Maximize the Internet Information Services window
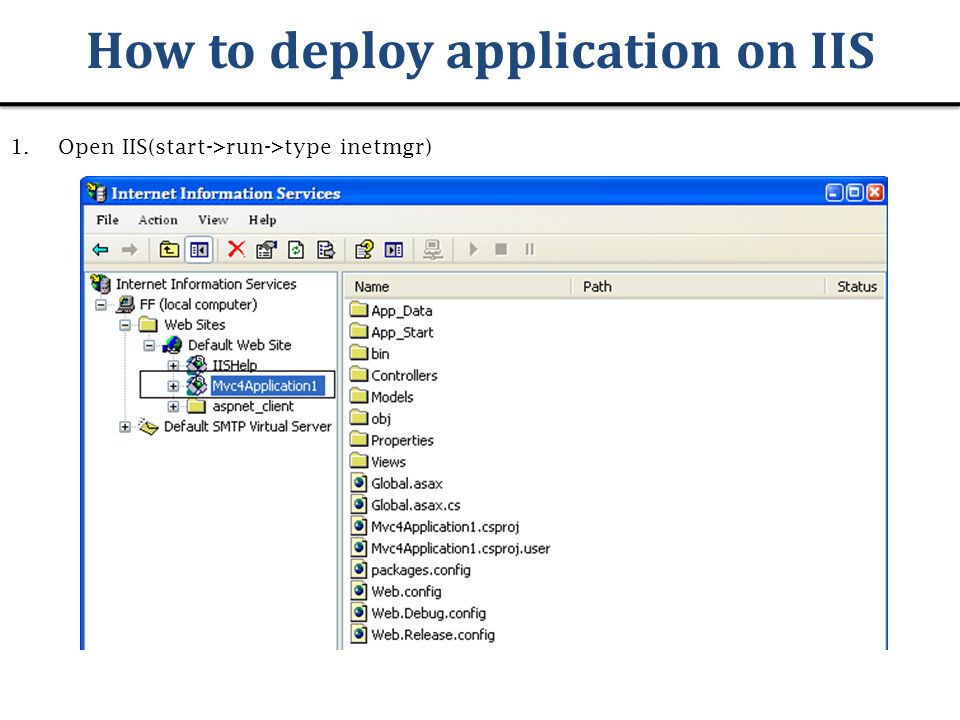Viewport: 960px width, 720px height. 855,193
